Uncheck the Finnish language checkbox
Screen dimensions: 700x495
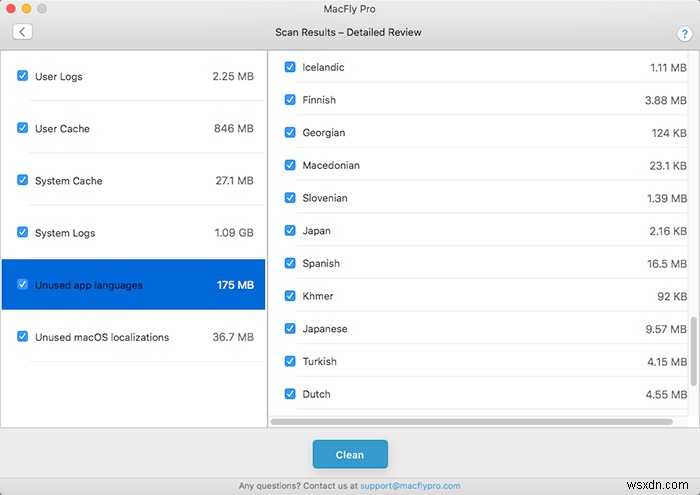pos(290,100)
